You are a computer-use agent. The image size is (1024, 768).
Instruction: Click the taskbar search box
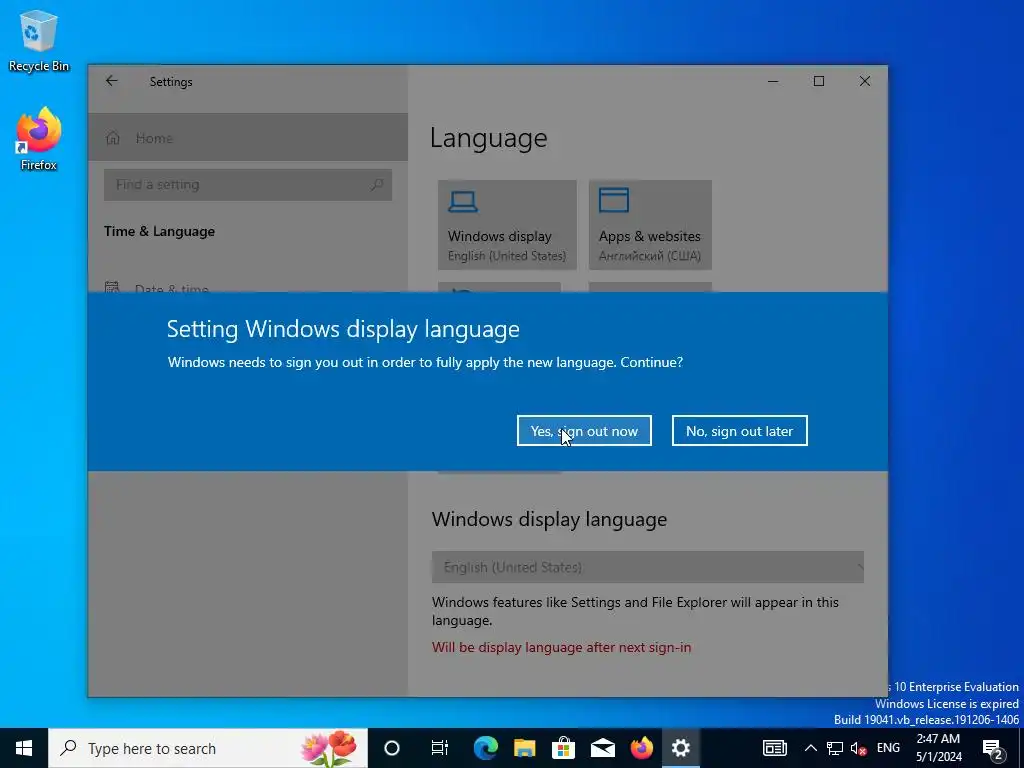[x=208, y=748]
